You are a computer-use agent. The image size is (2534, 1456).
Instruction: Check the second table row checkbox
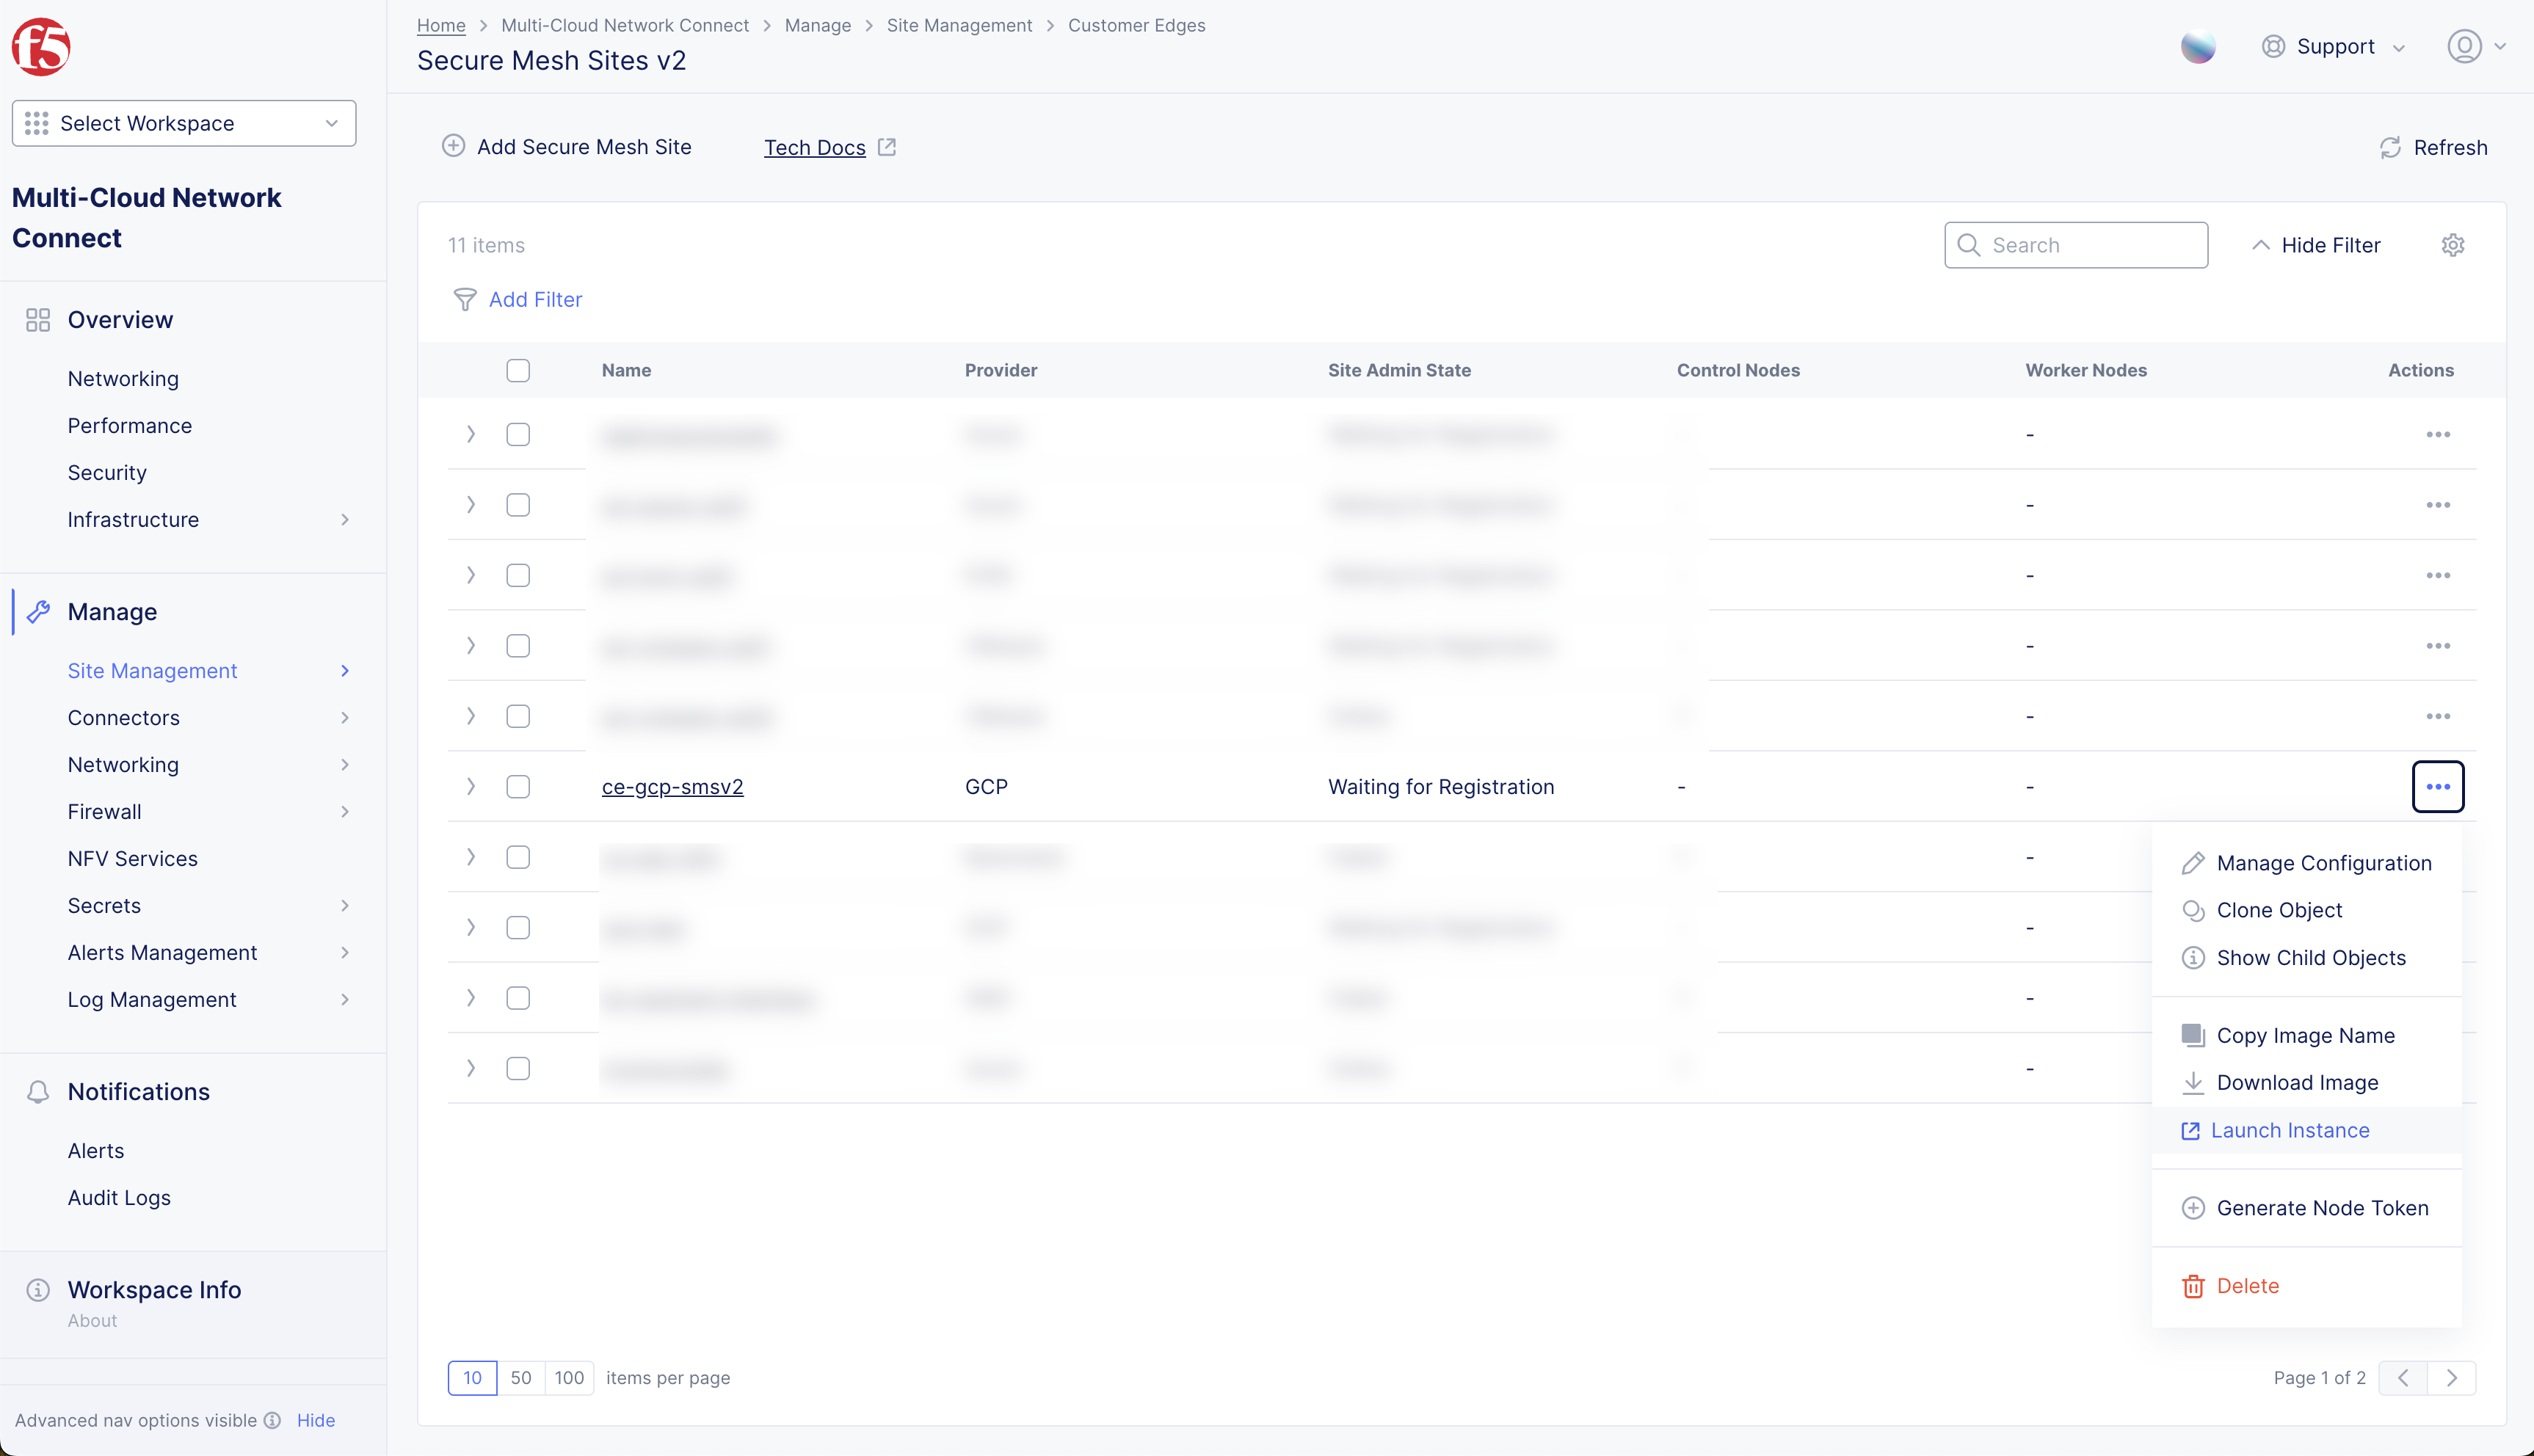(x=518, y=505)
